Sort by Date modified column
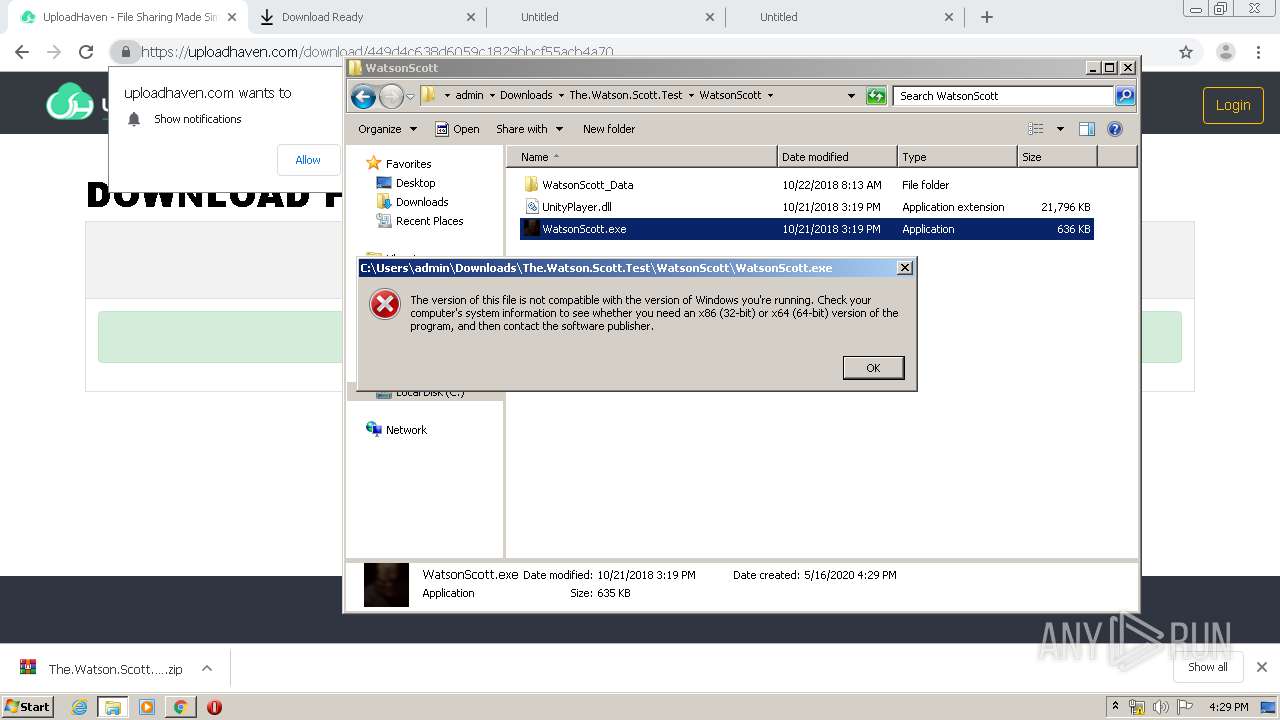 pyautogui.click(x=837, y=157)
